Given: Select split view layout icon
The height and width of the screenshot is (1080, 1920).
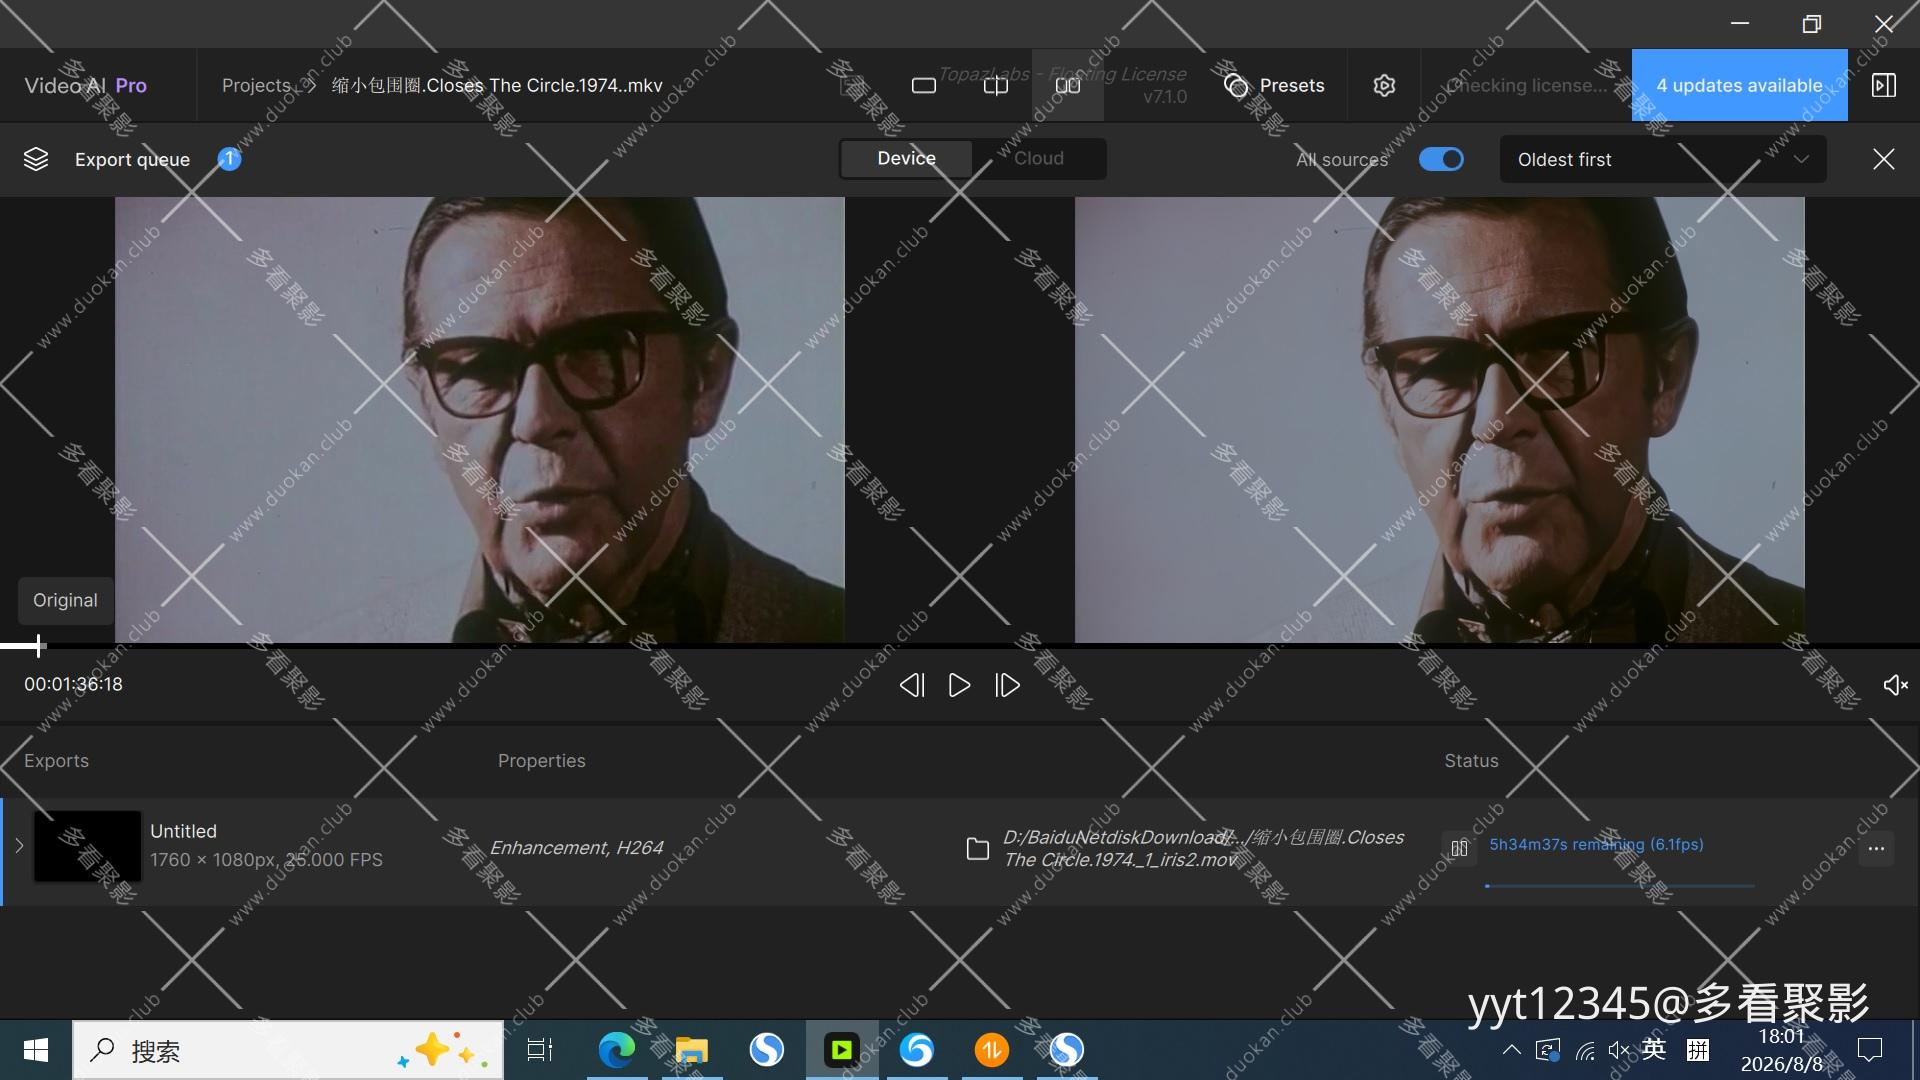Looking at the screenshot, I should pyautogui.click(x=996, y=86).
